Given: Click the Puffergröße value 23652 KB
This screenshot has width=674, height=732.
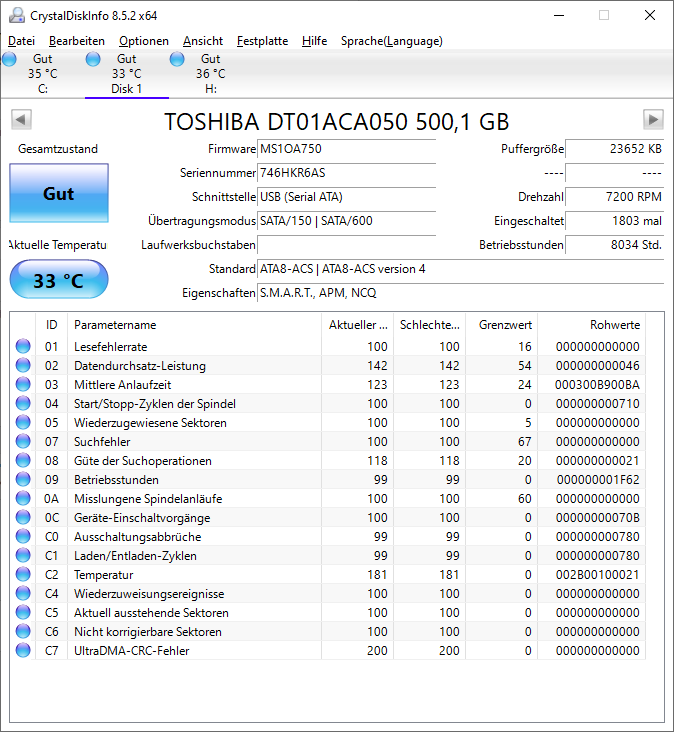Looking at the screenshot, I should 614,149.
